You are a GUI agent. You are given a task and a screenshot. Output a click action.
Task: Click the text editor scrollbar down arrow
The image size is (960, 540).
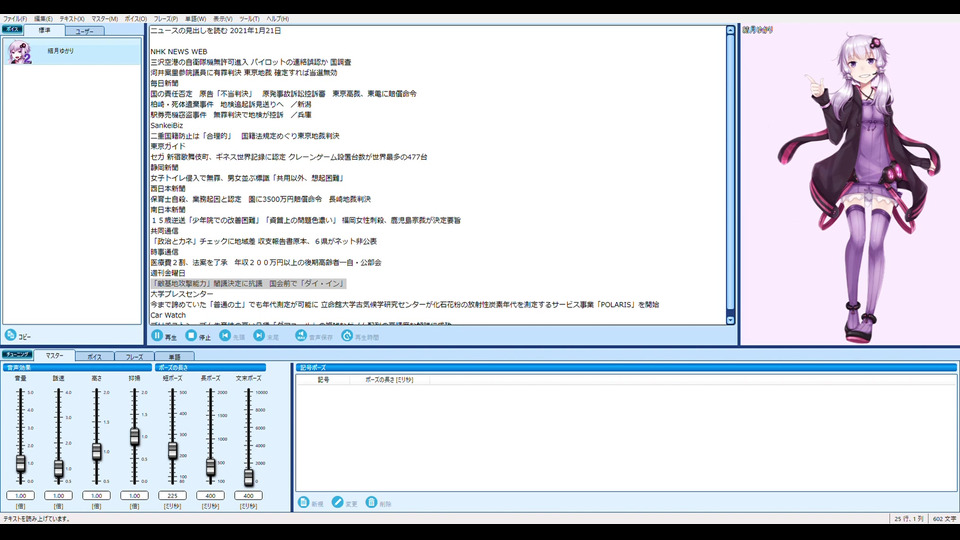point(730,320)
